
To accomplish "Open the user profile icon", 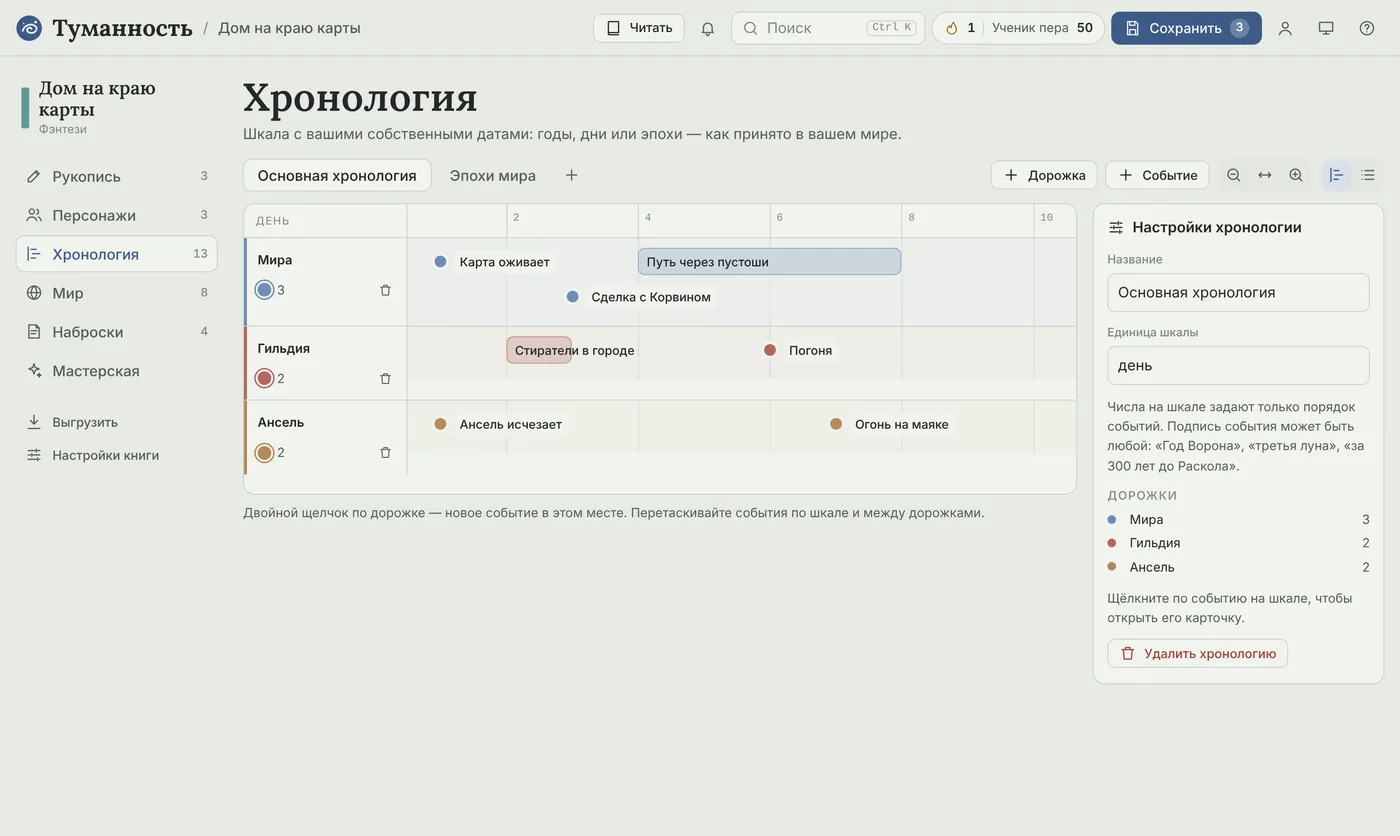I will click(x=1285, y=28).
